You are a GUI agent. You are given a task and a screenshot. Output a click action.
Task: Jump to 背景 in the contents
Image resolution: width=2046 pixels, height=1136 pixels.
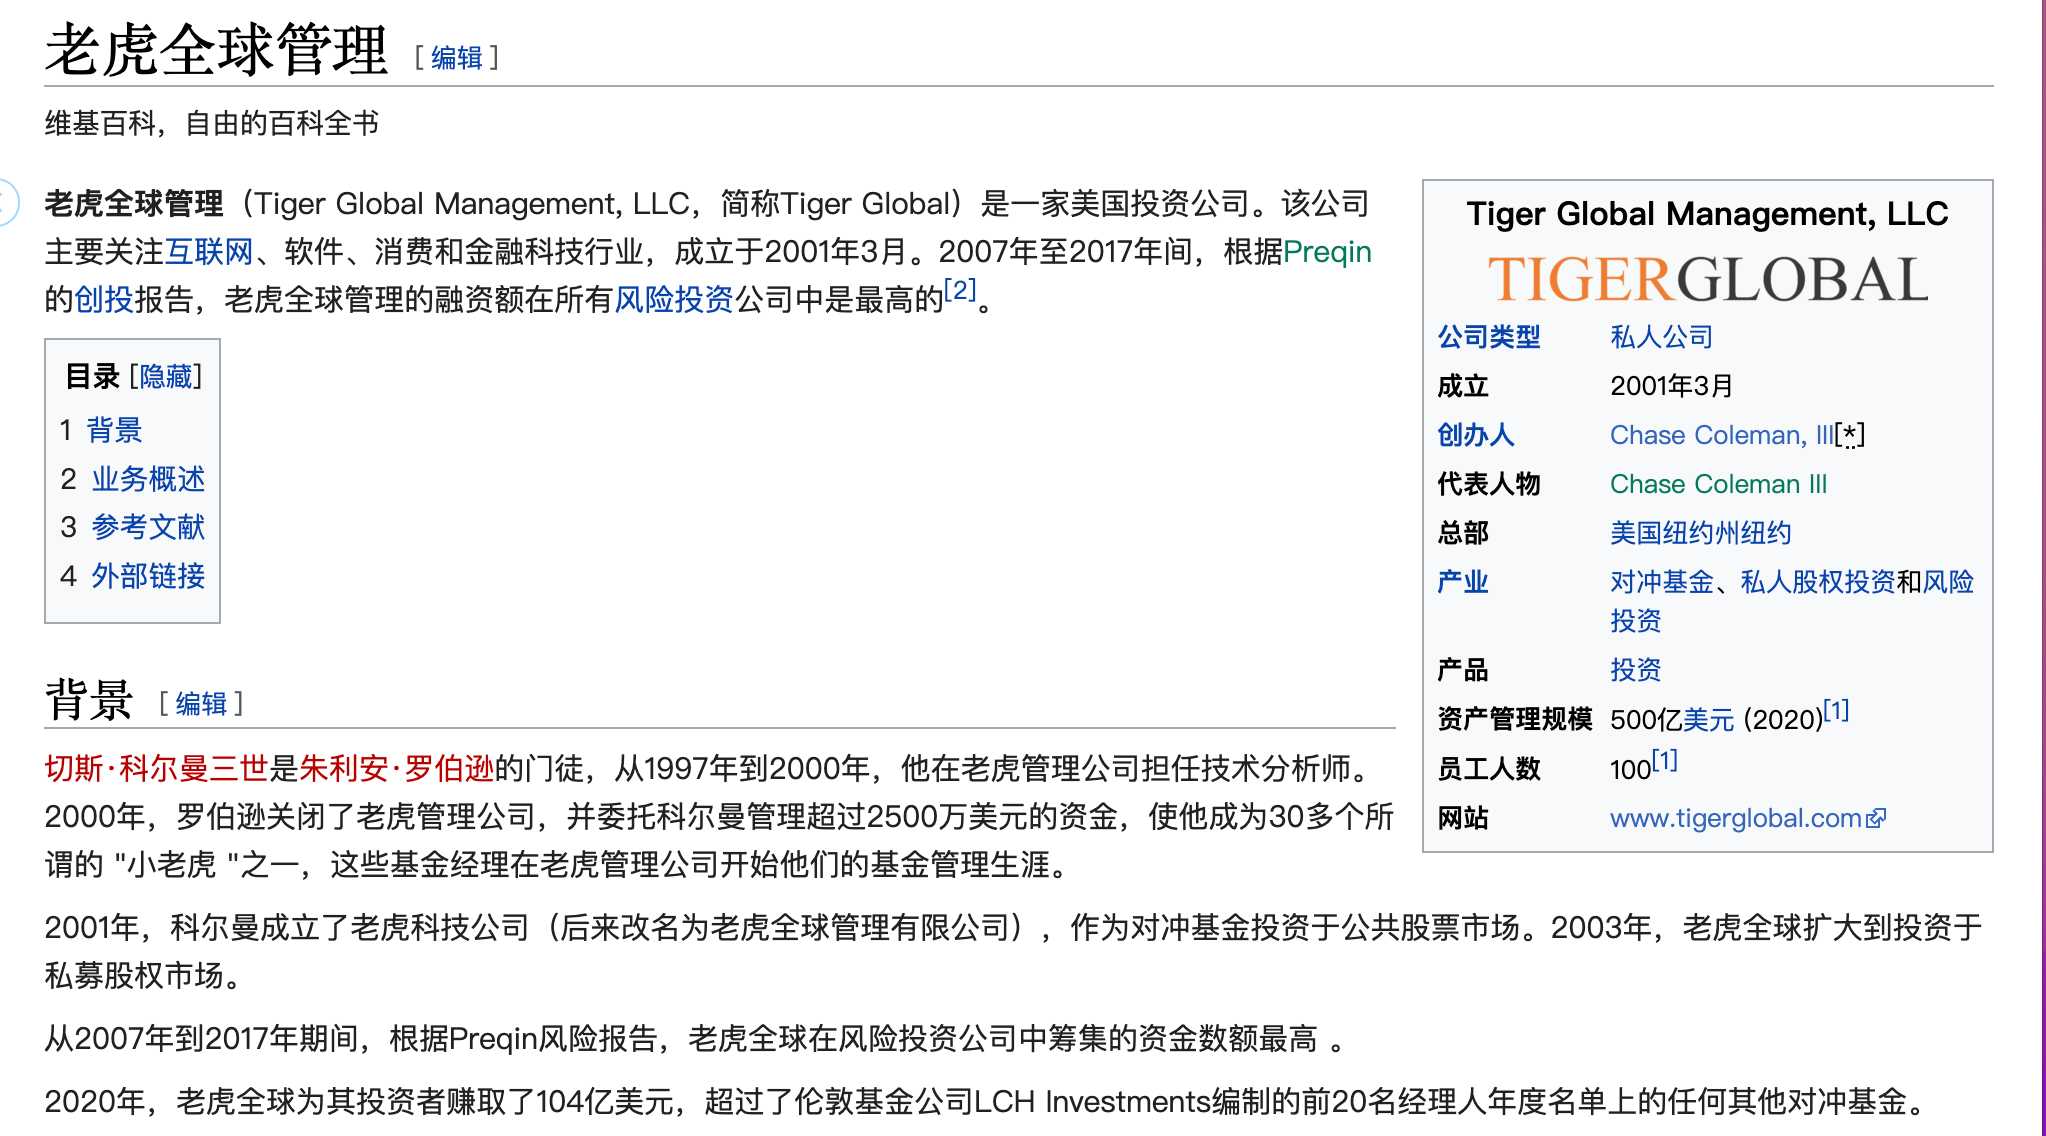click(x=114, y=430)
